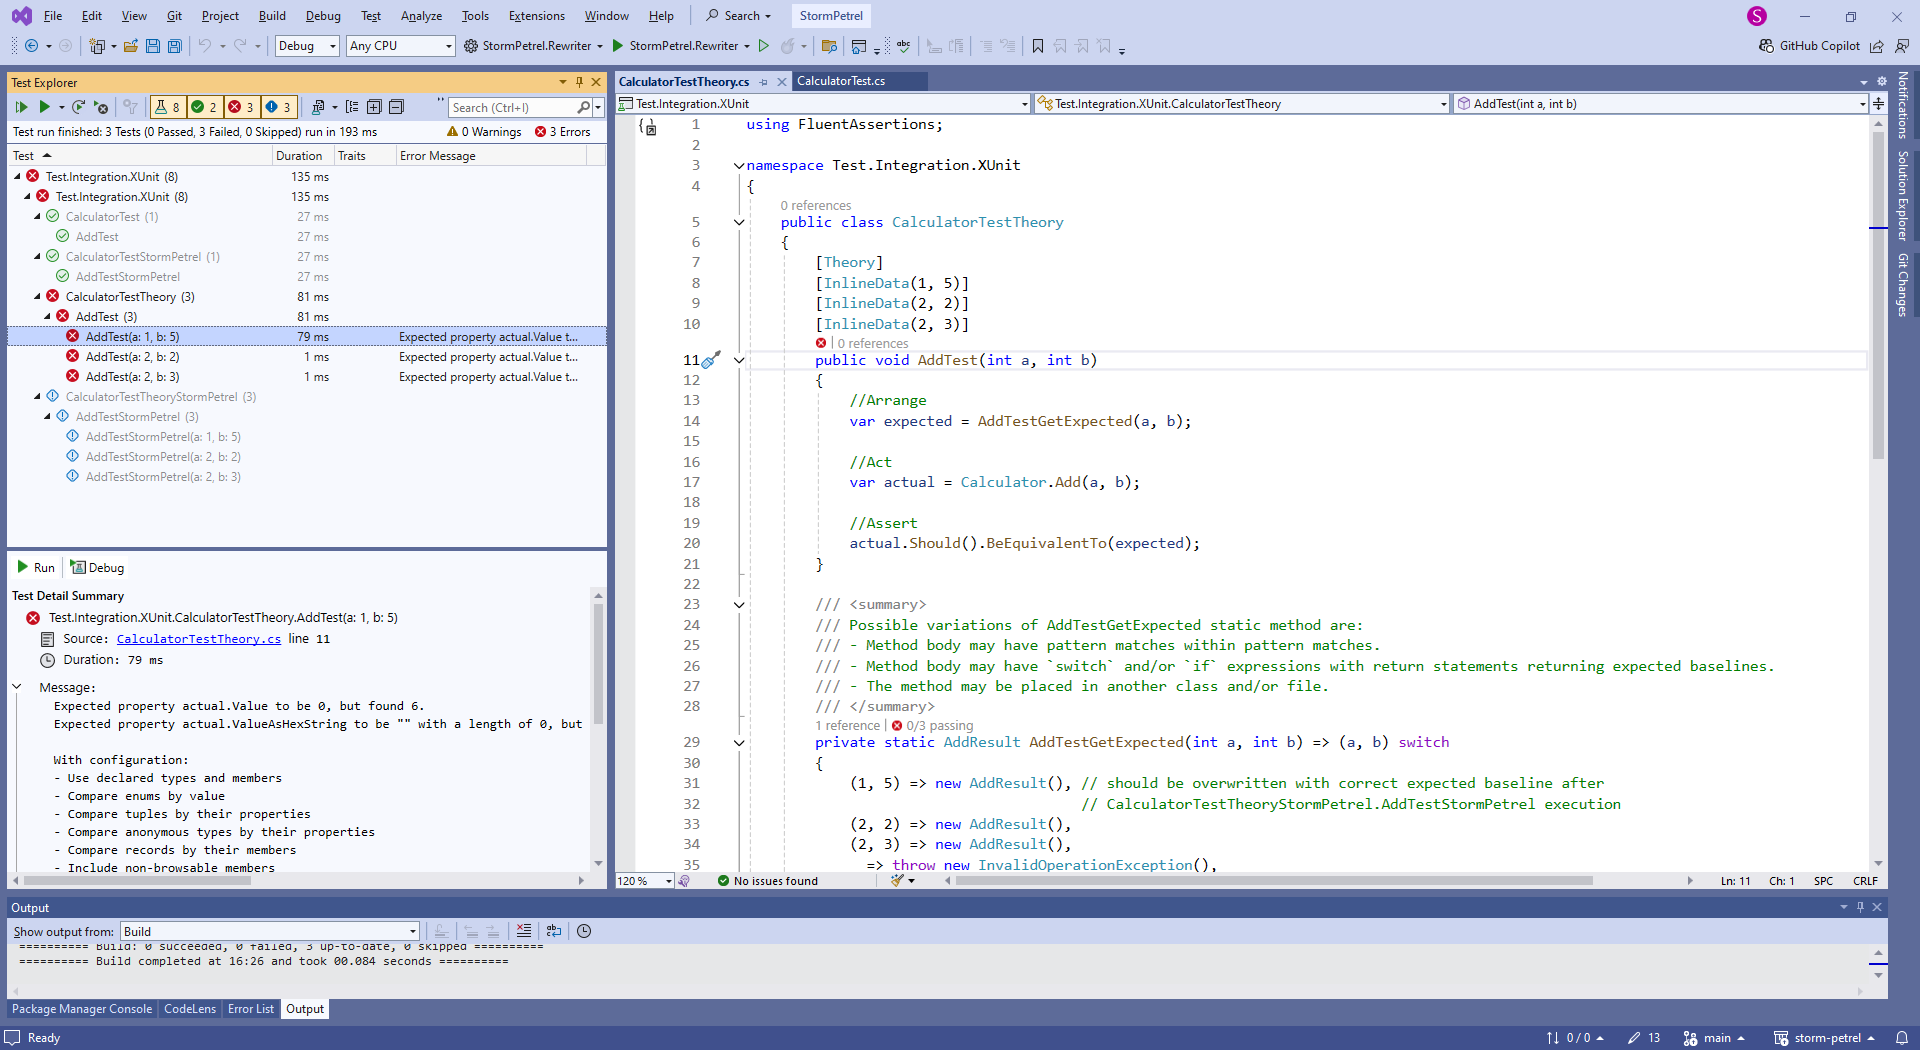Run all tests in view
The width and height of the screenshot is (1920, 1050).
coord(21,107)
